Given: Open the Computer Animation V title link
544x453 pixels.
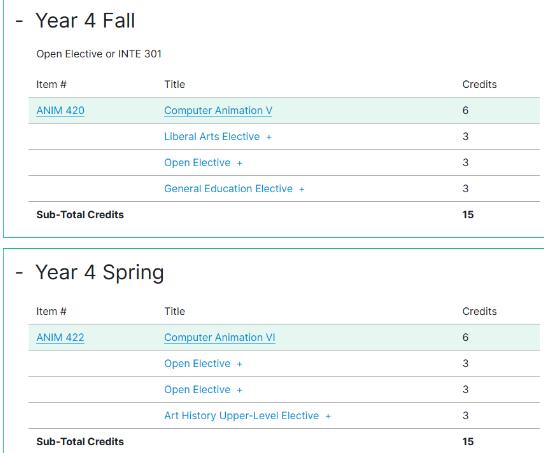Looking at the screenshot, I should [218, 110].
